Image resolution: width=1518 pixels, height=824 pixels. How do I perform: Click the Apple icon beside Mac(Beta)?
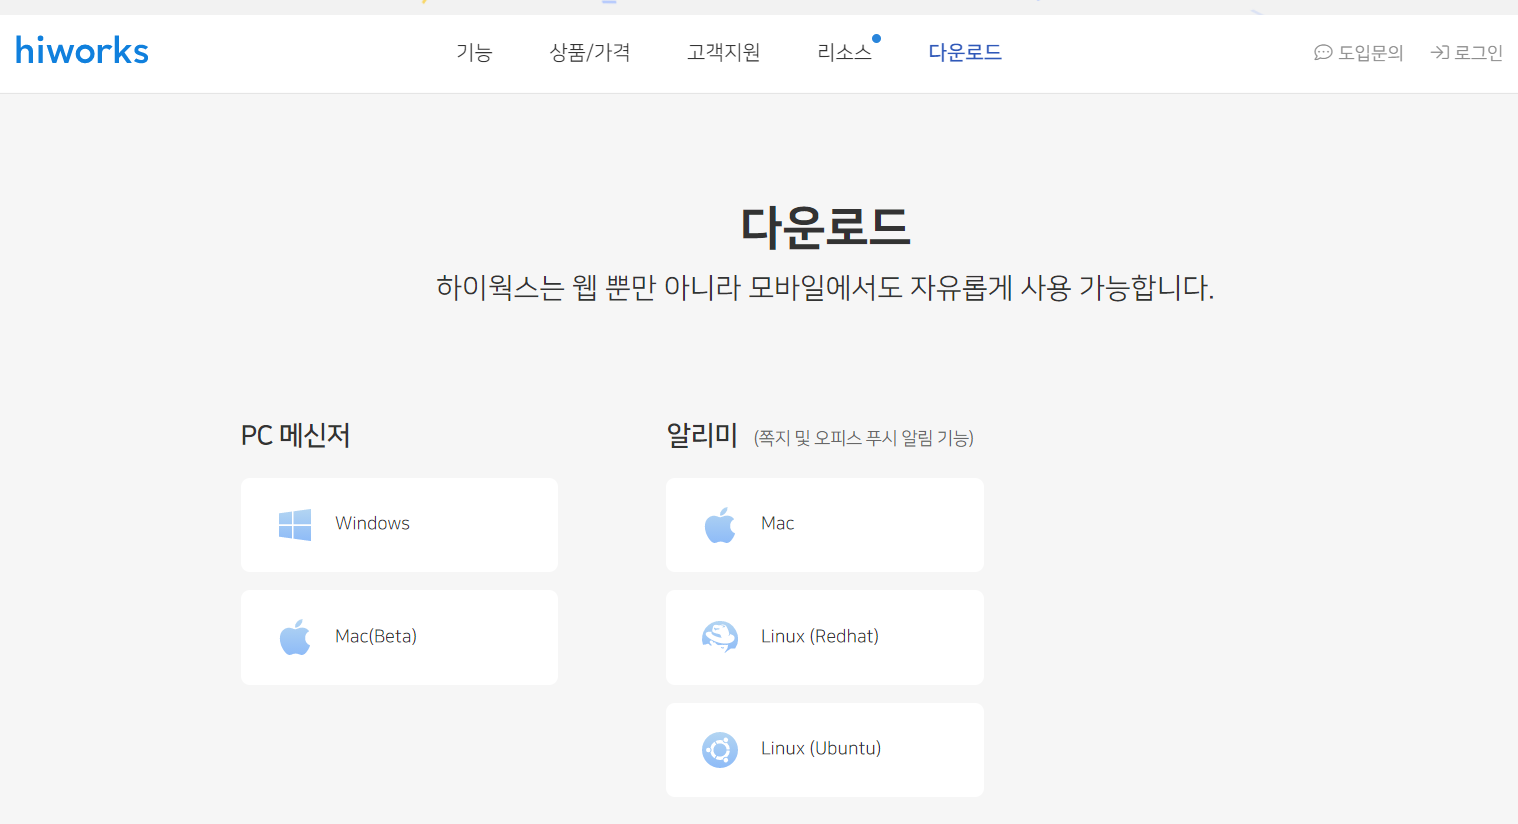coord(295,637)
